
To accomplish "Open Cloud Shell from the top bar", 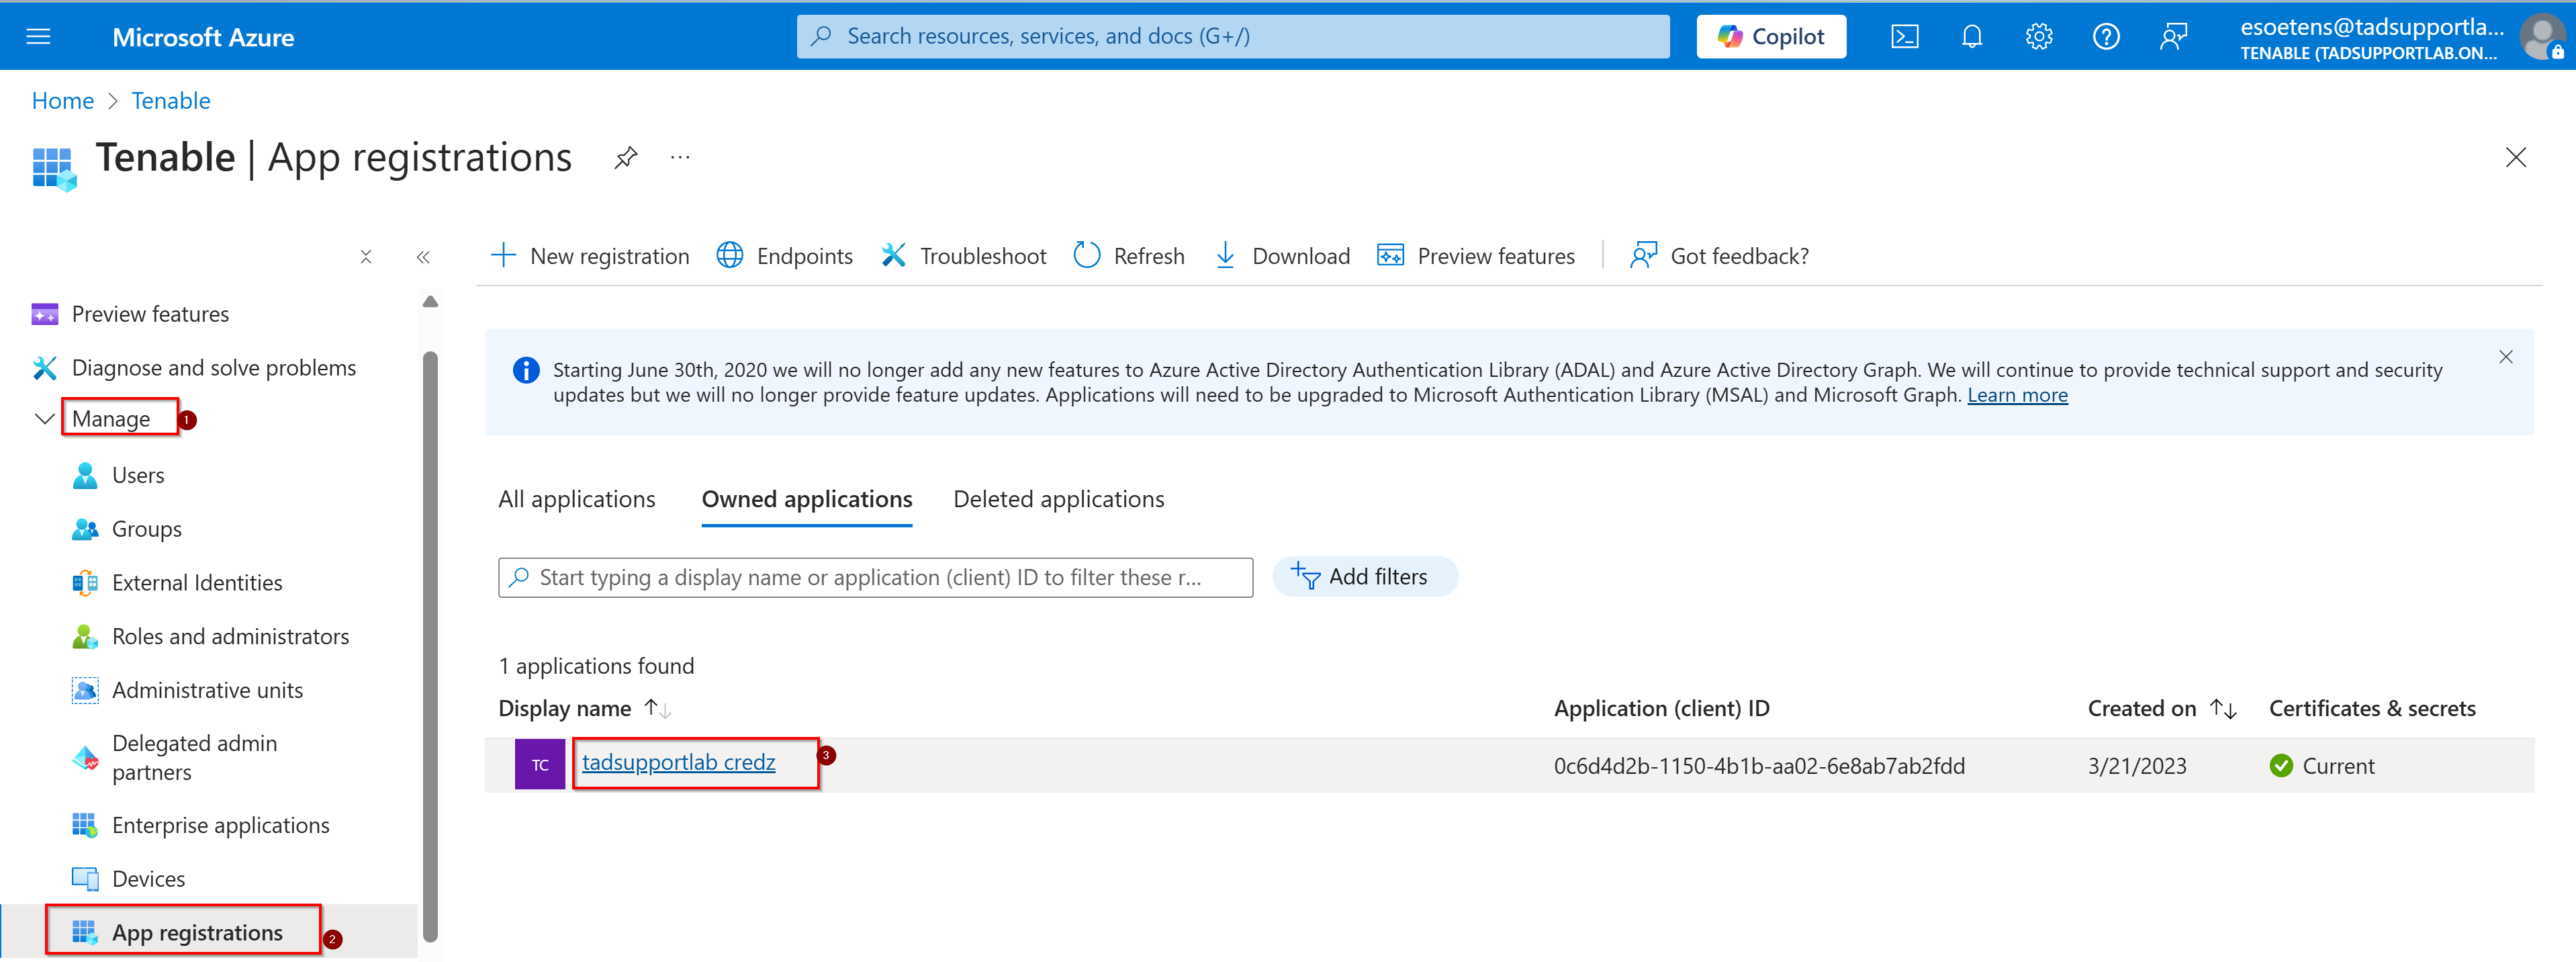I will (x=1904, y=37).
